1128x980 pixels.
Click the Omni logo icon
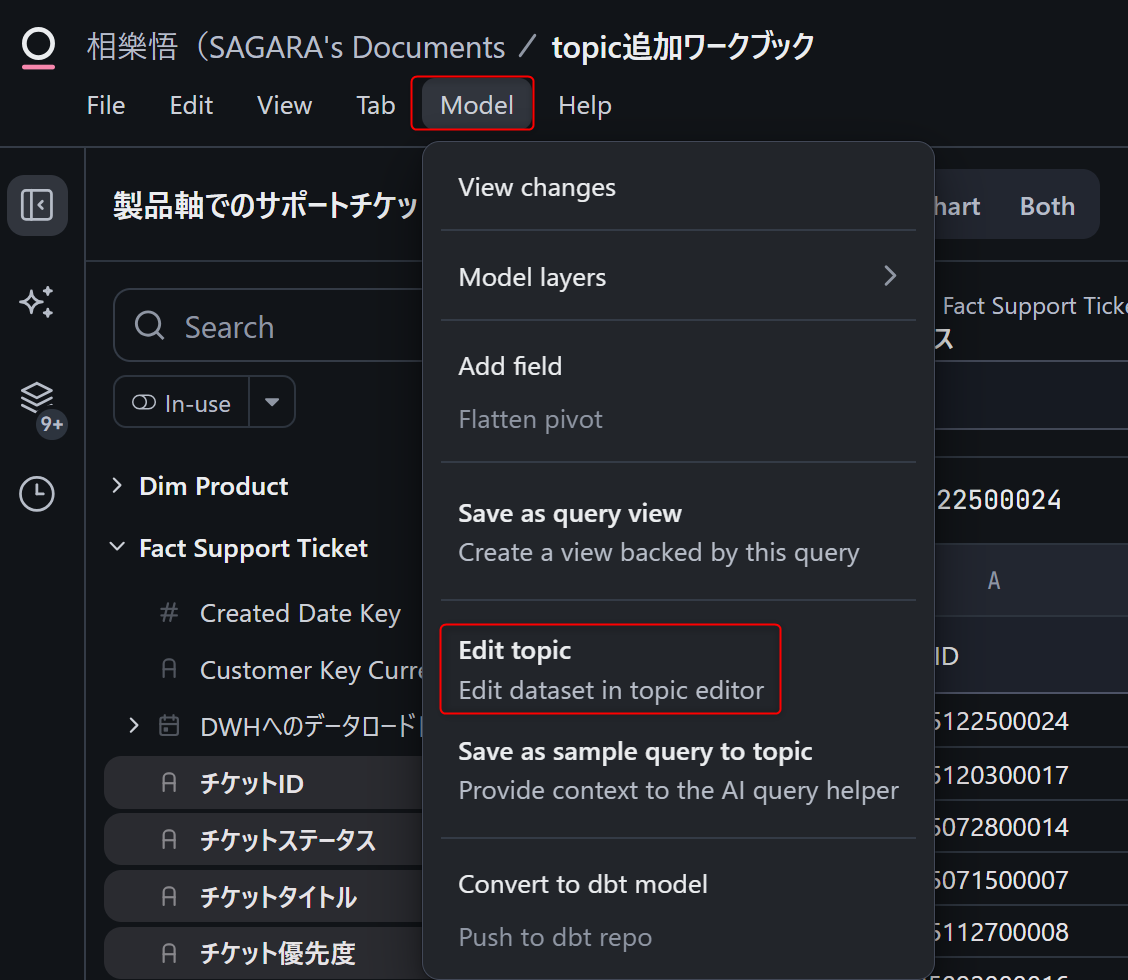pos(38,47)
